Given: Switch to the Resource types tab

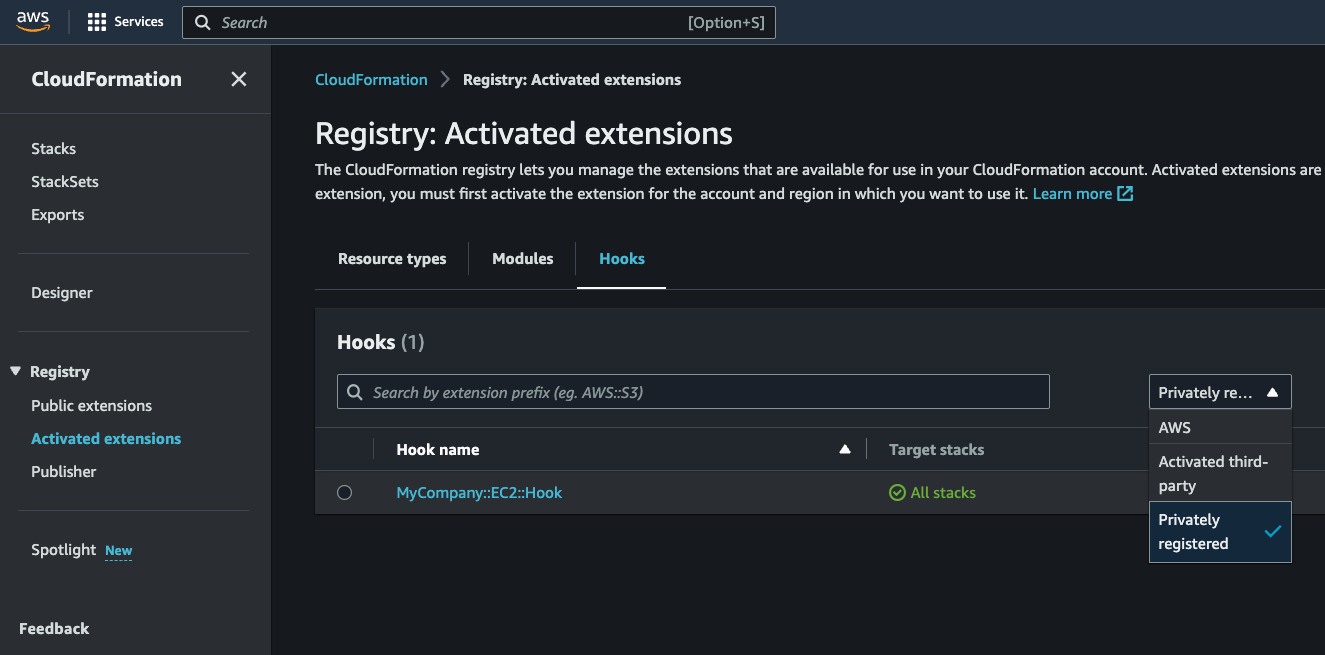Looking at the screenshot, I should tap(392, 258).
